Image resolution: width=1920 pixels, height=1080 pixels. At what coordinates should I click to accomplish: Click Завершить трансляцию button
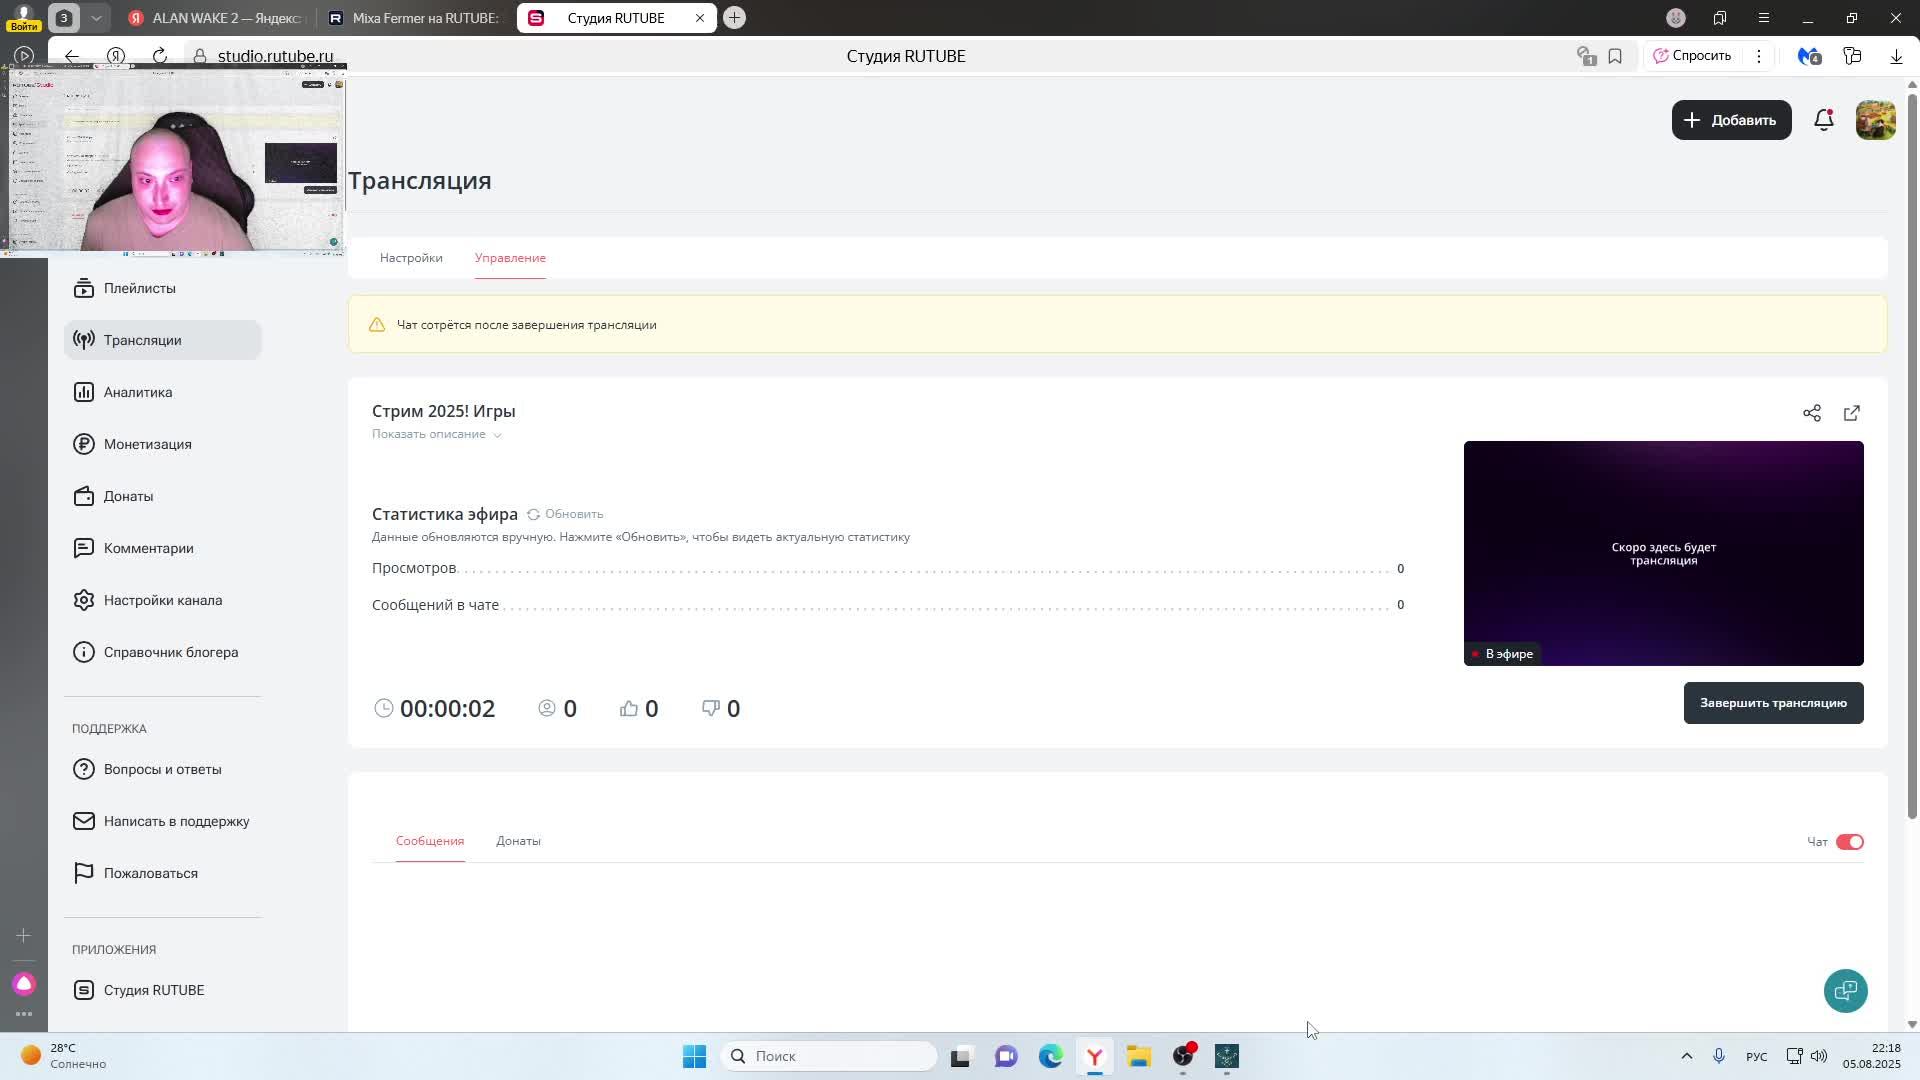pos(1772,703)
